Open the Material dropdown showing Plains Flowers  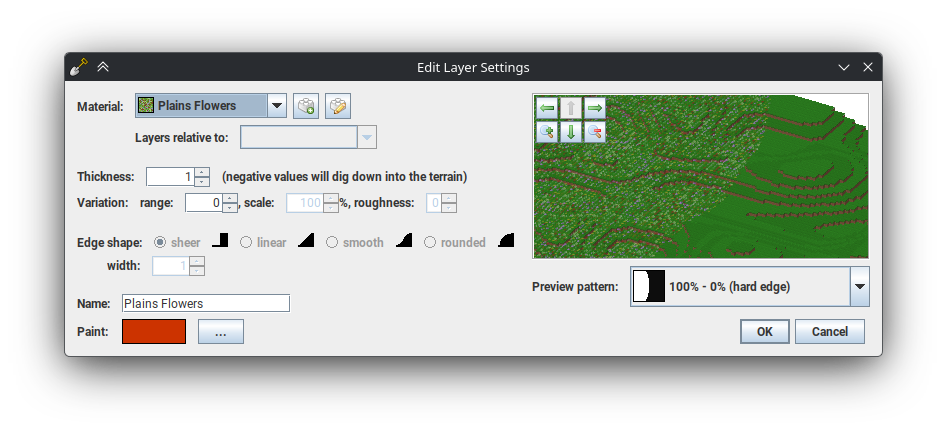(277, 106)
